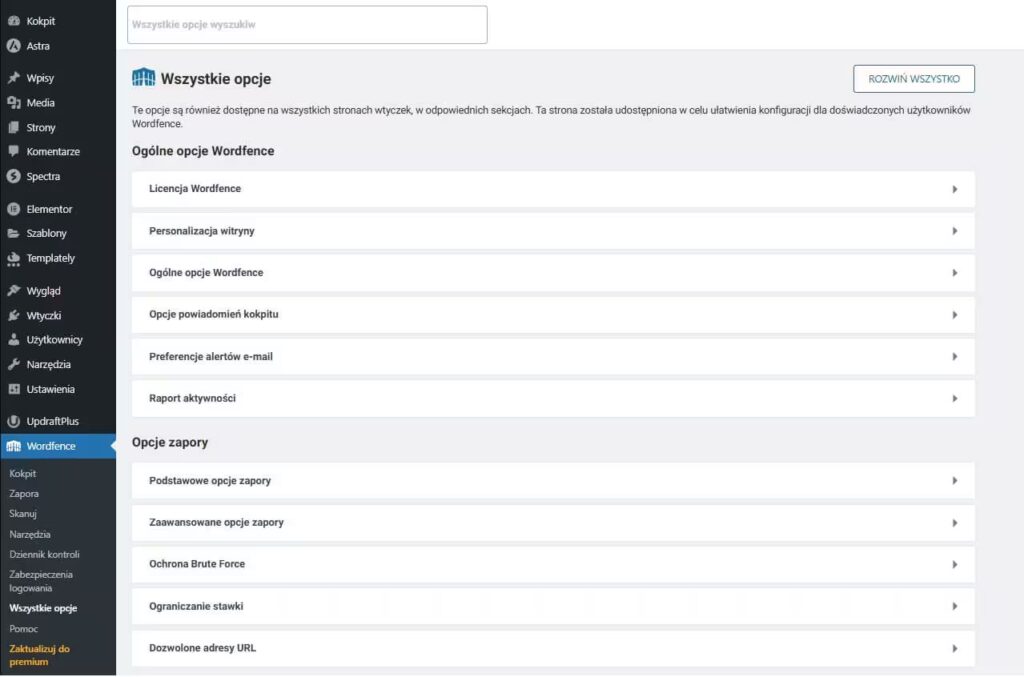The image size is (1024, 677).
Task: Expand Dozwolone adresy URL arrow
Action: (x=955, y=648)
